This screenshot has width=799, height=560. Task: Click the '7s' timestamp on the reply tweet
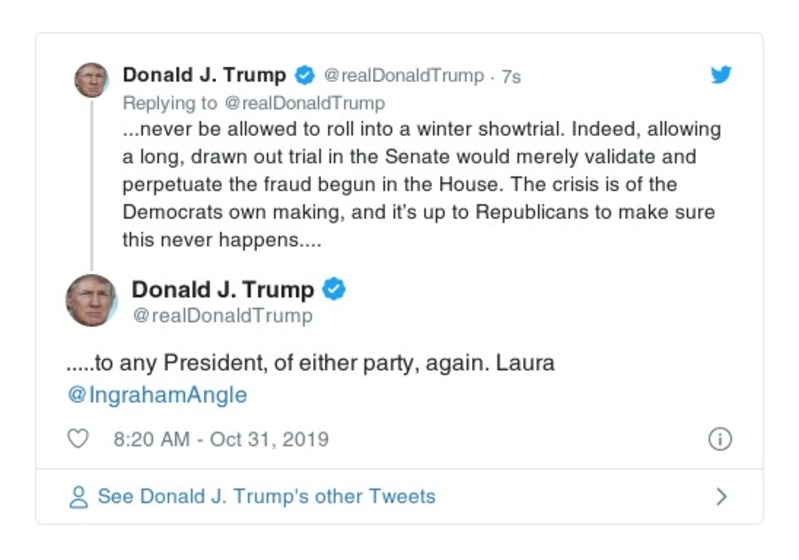coord(510,77)
